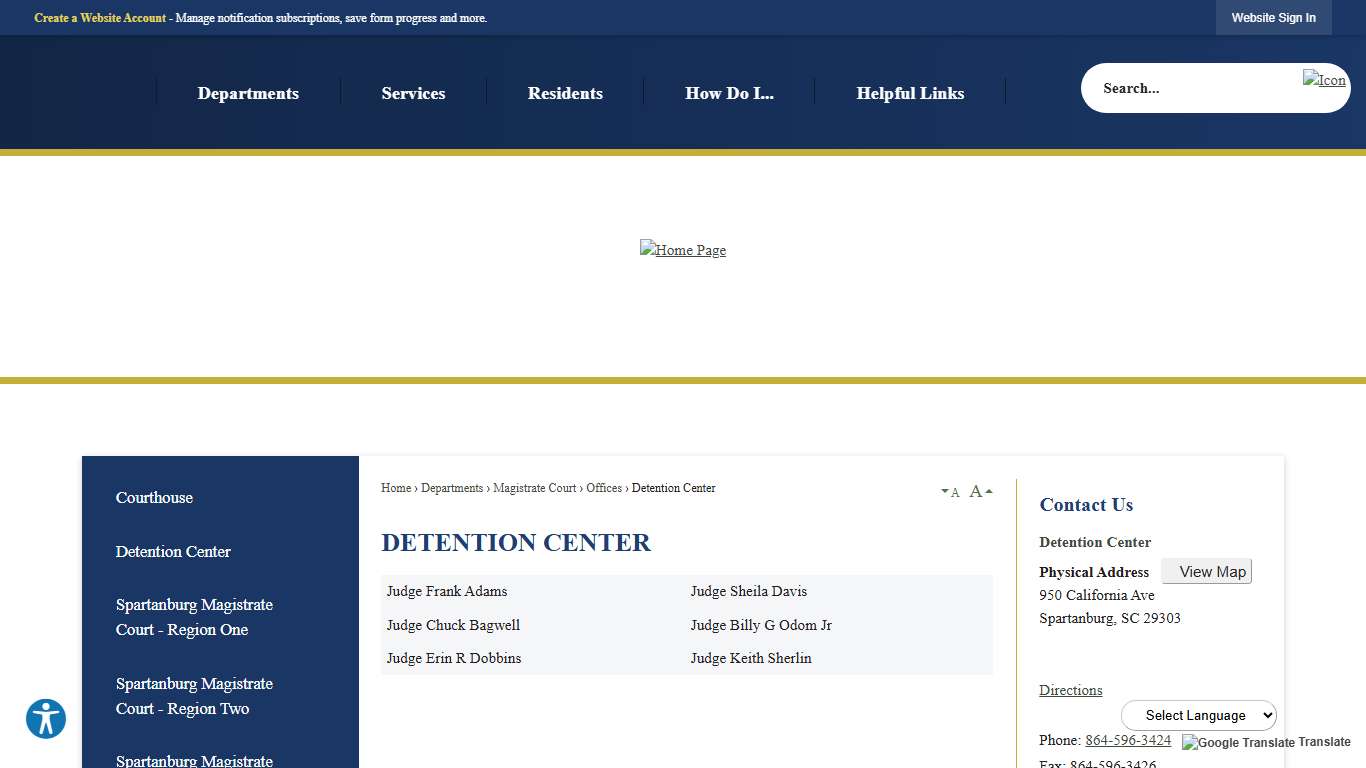Open the Helpful Links menu
The width and height of the screenshot is (1366, 768).
910,93
